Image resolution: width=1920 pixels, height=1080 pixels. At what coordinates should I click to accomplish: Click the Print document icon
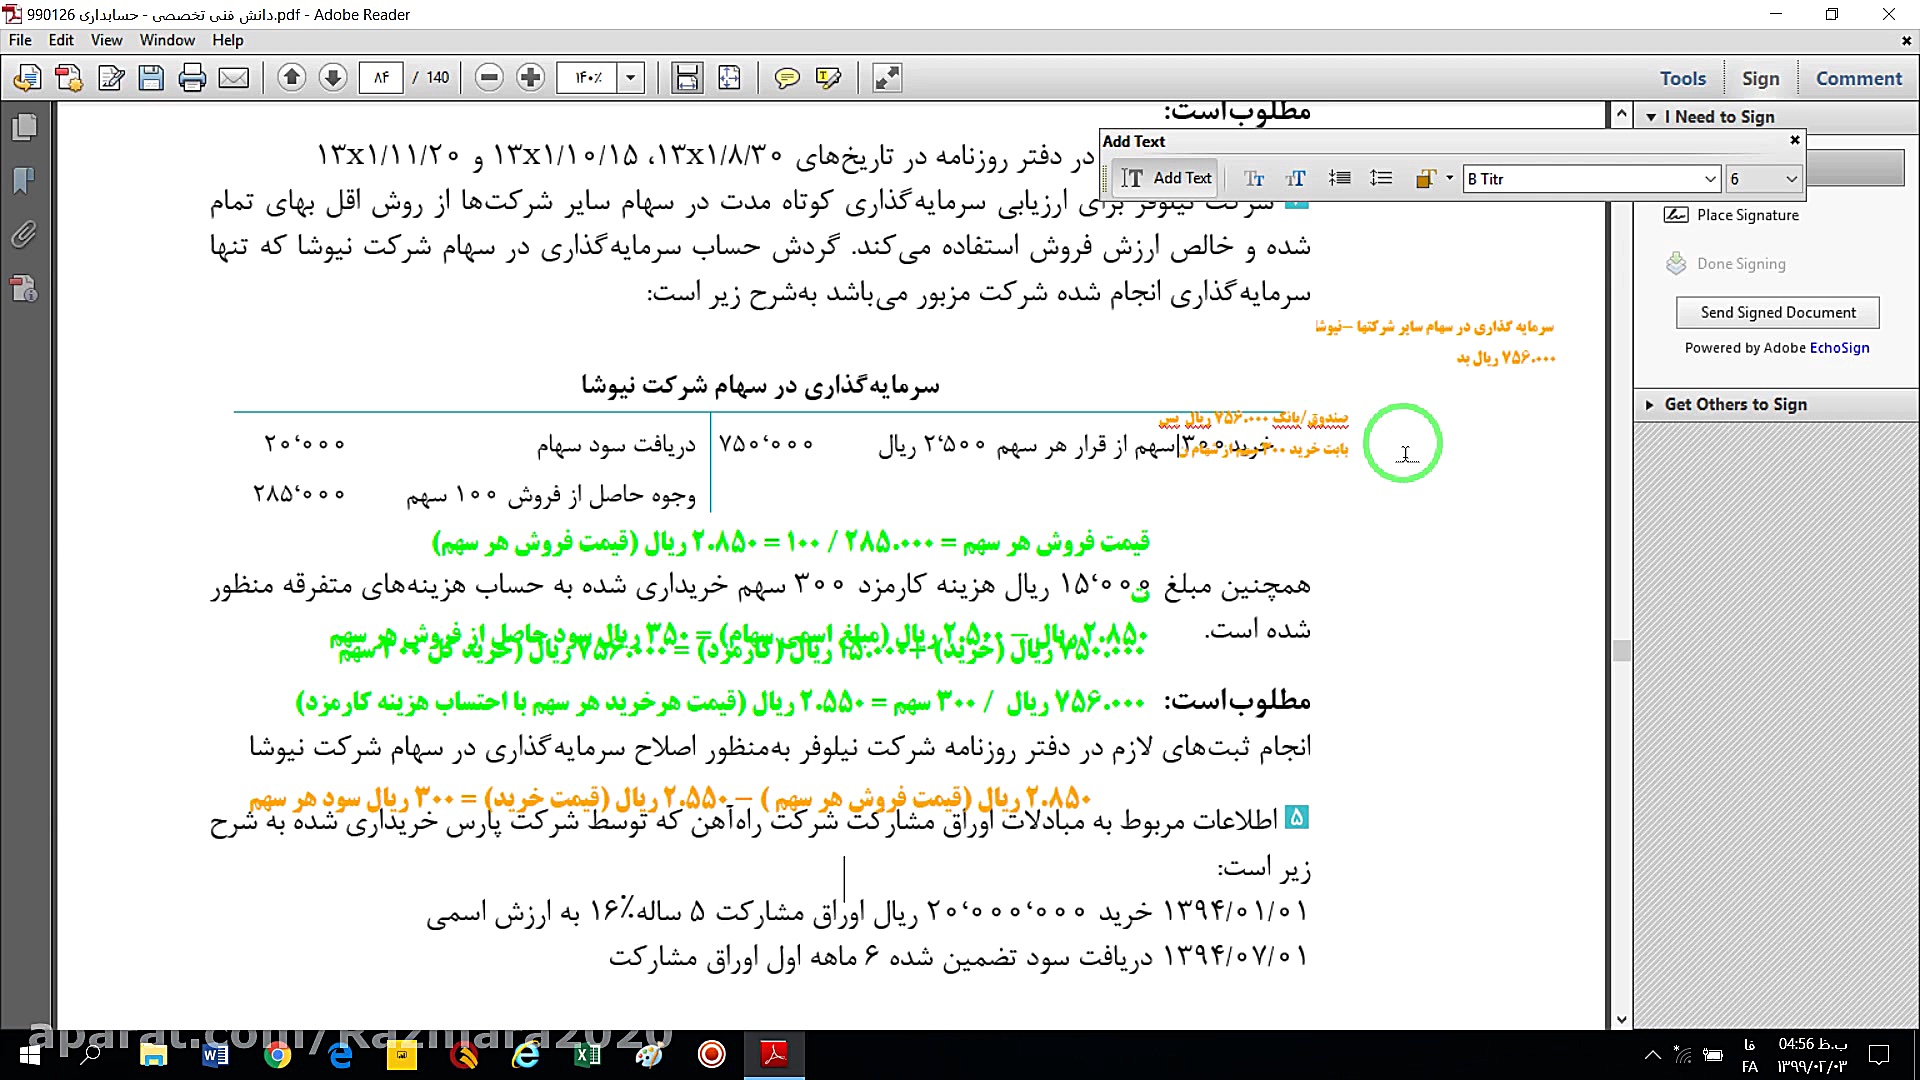pos(192,78)
